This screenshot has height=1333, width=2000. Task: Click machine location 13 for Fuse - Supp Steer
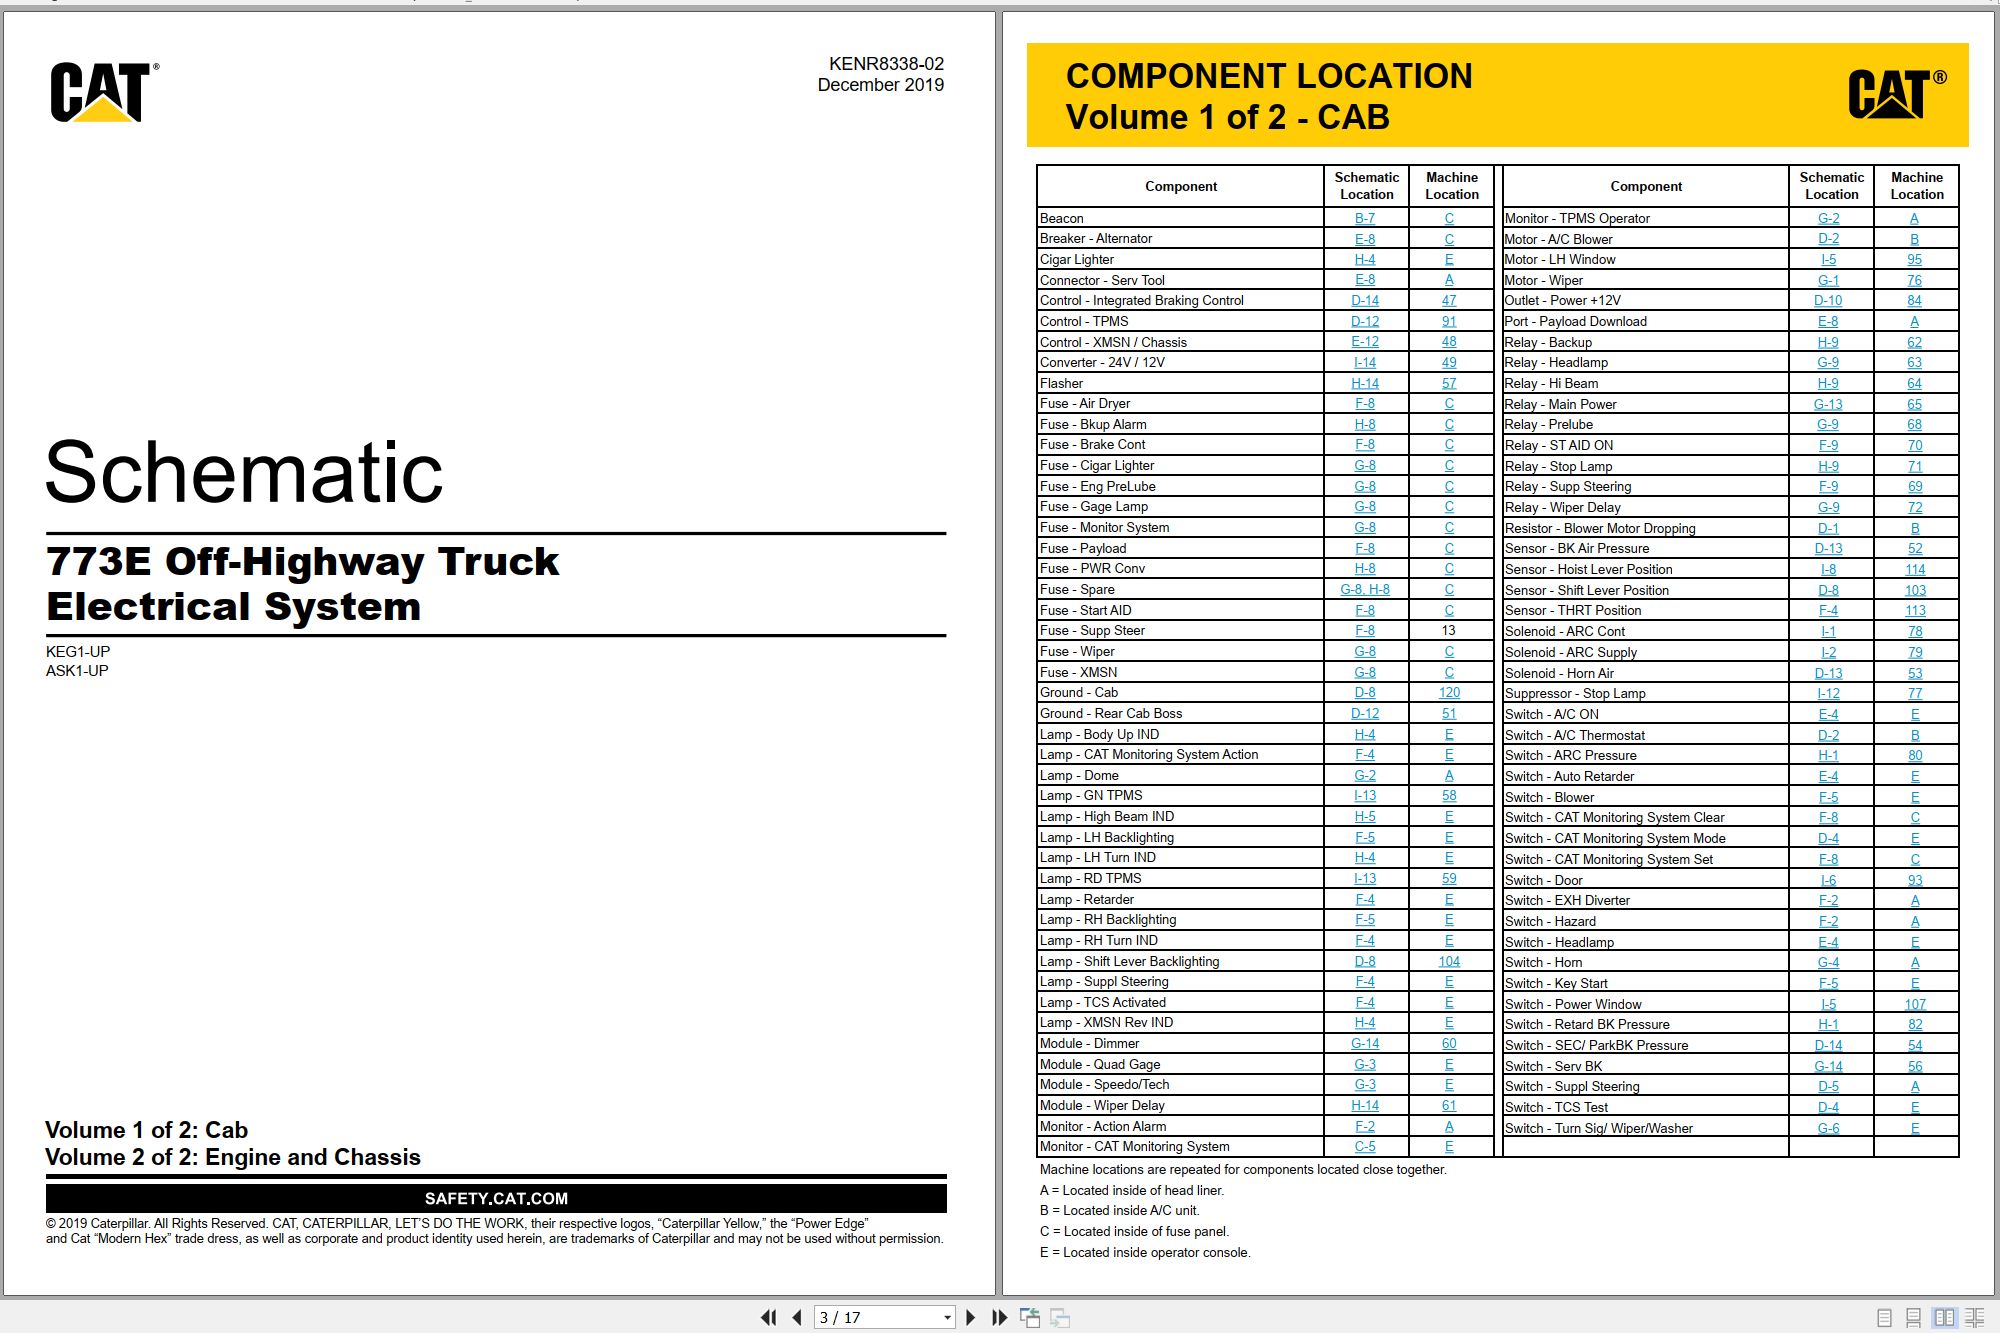(x=1449, y=630)
